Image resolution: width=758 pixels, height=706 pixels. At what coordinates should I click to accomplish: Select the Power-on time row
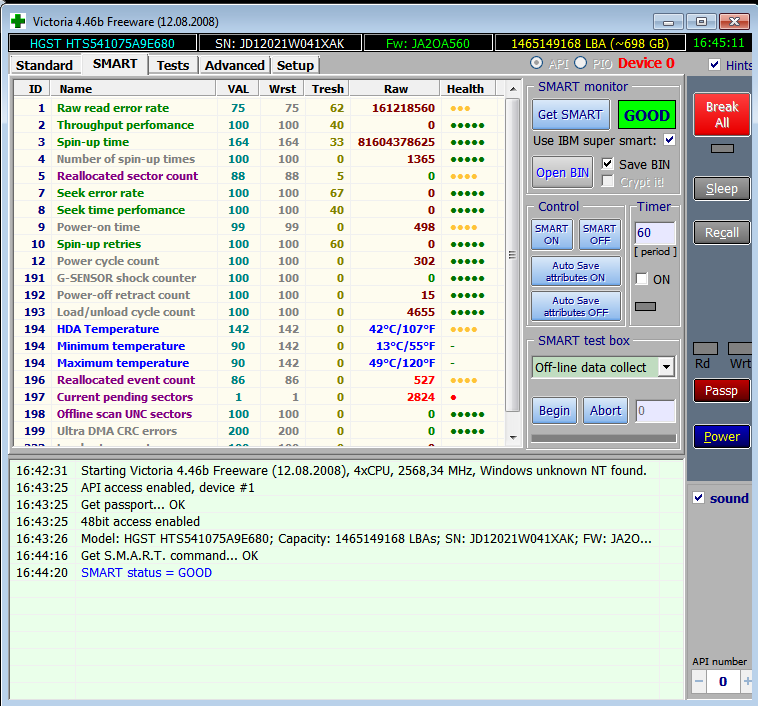(x=259, y=227)
